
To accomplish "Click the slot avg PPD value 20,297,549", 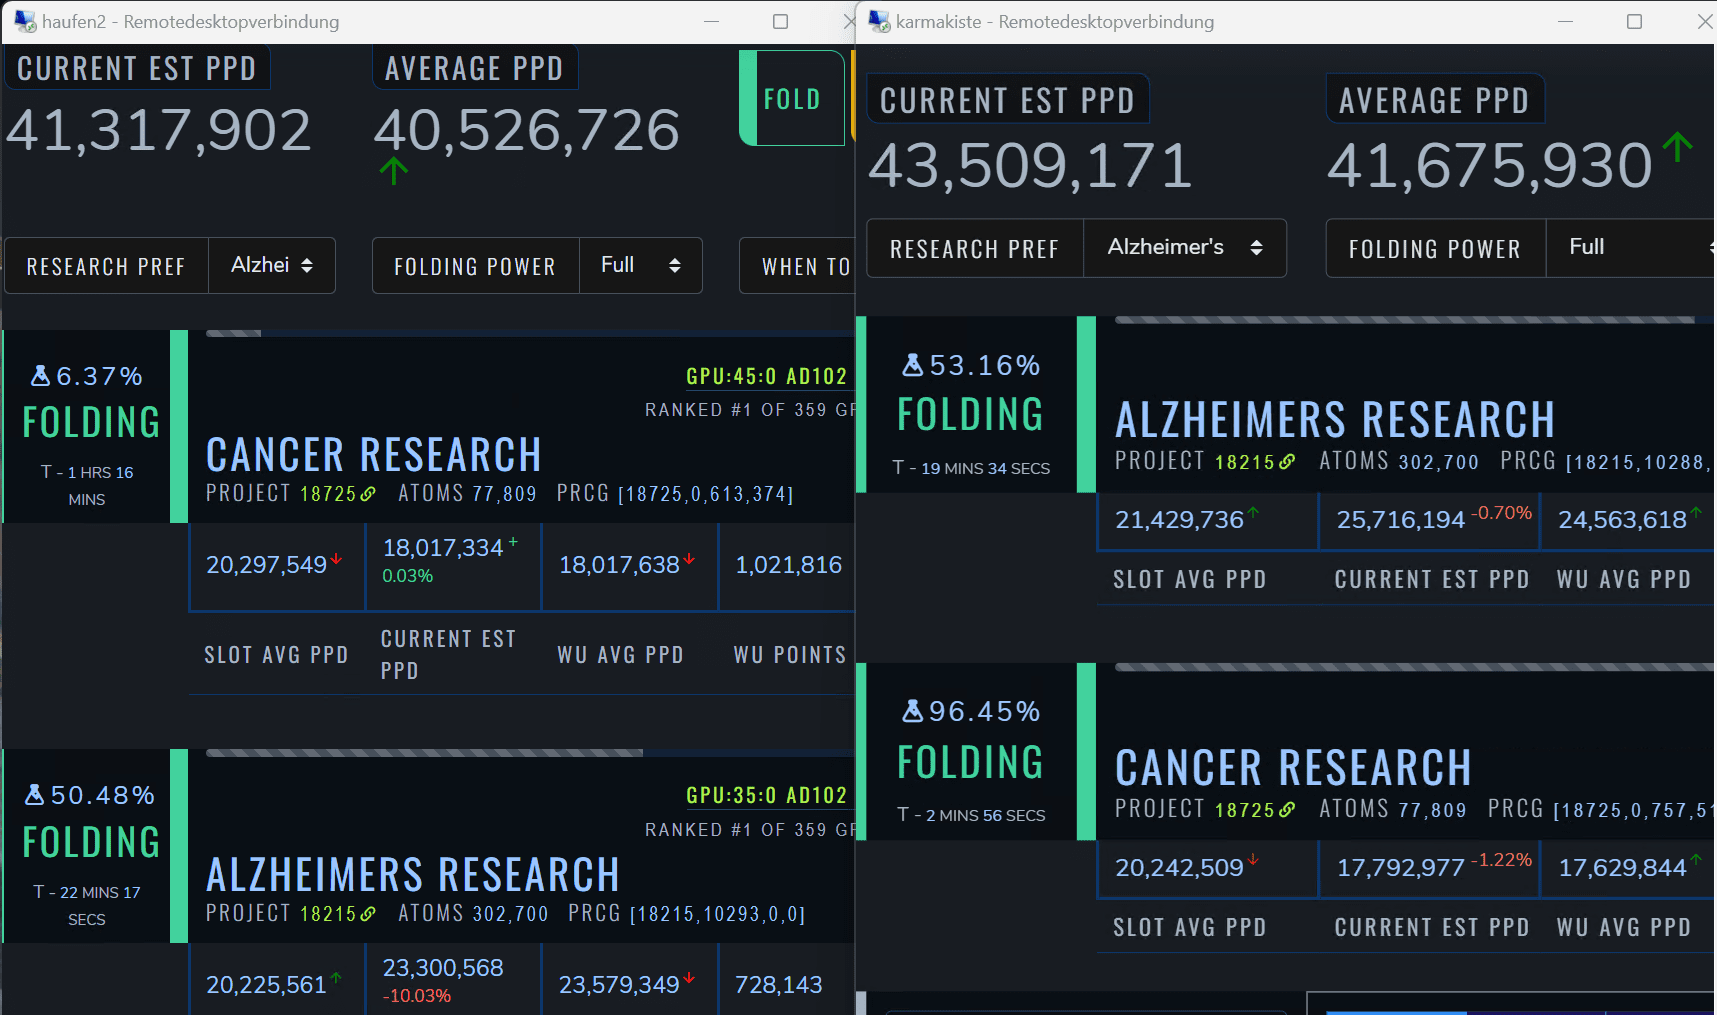I will tap(267, 565).
